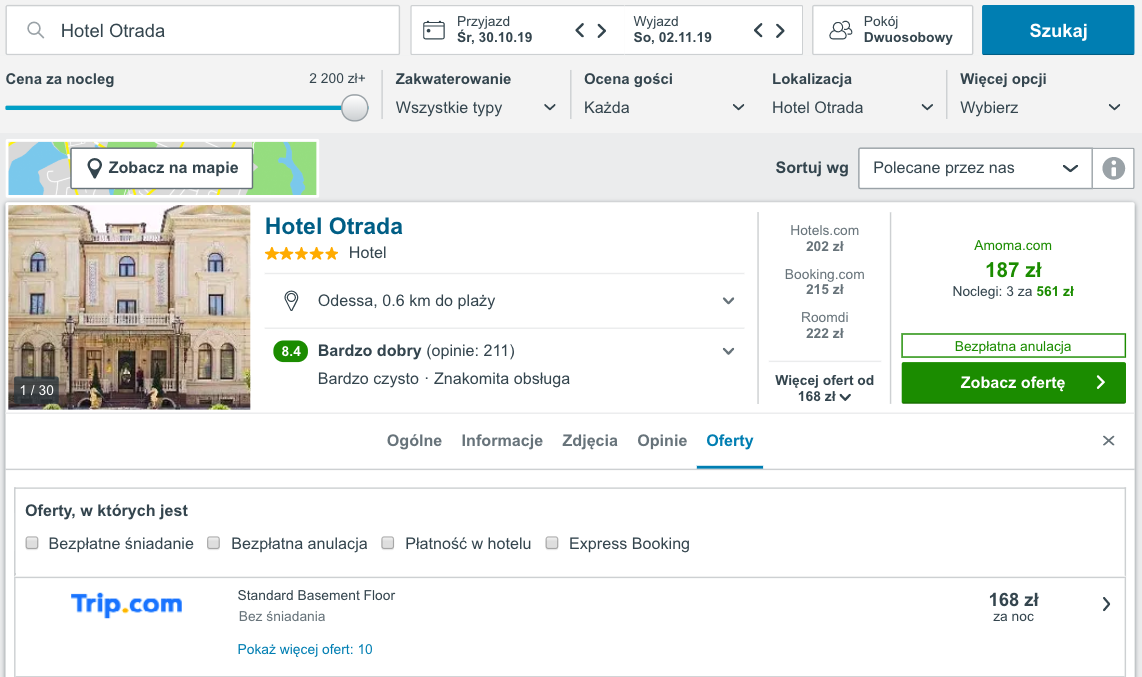
Task: Advance arrival date by one day
Action: (602, 30)
